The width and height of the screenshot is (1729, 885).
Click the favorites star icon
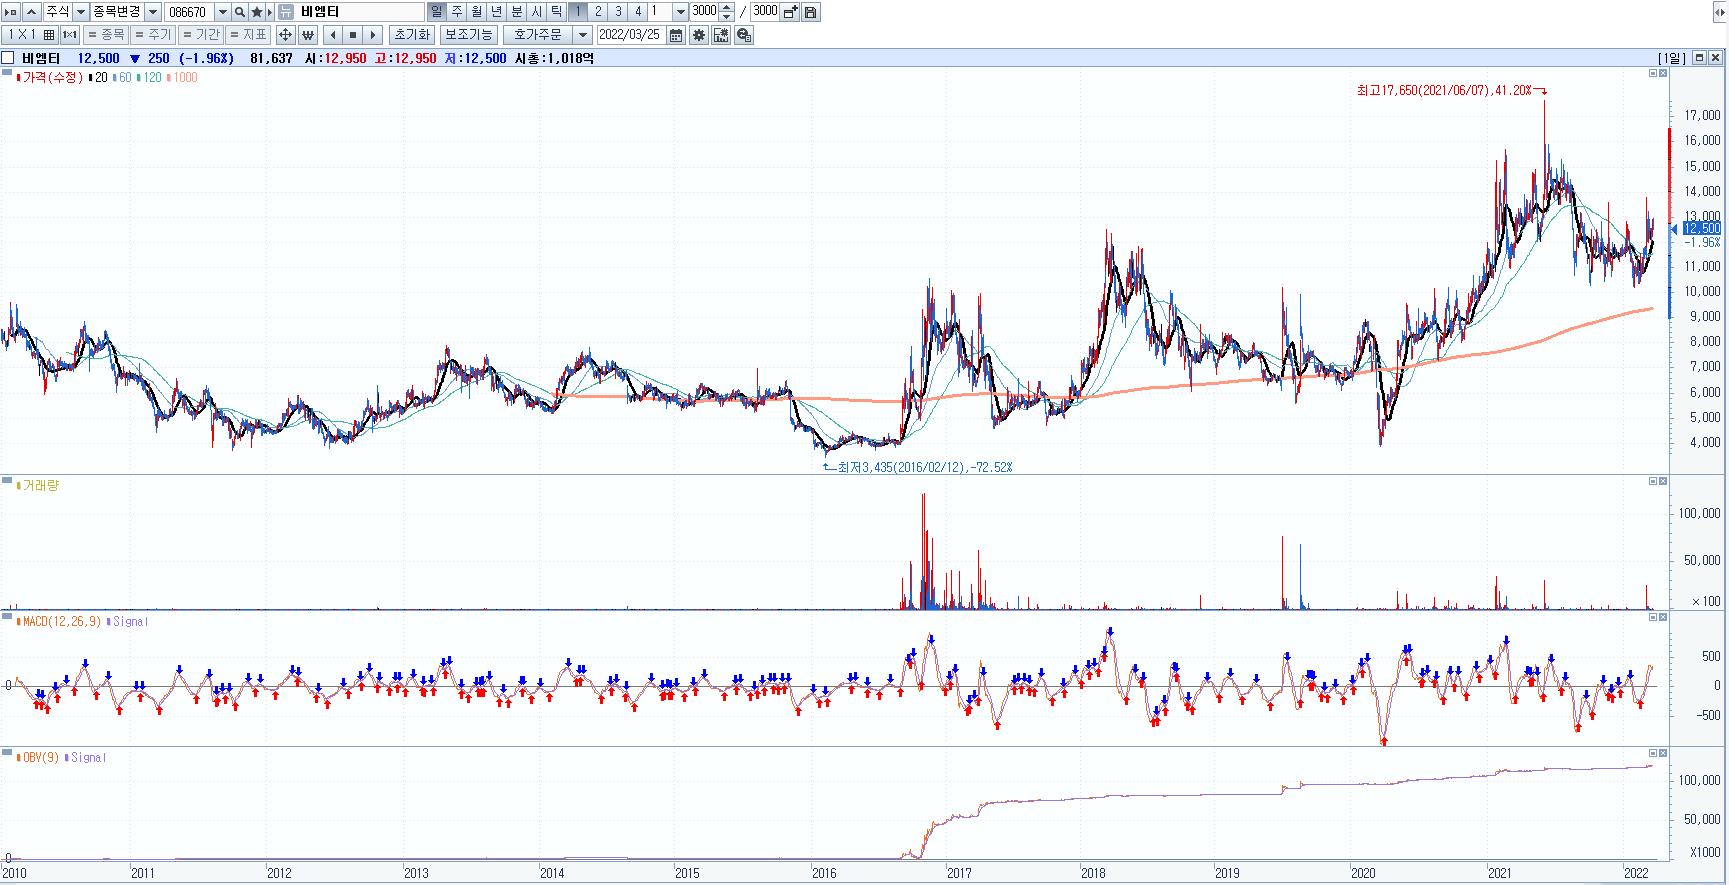[256, 12]
